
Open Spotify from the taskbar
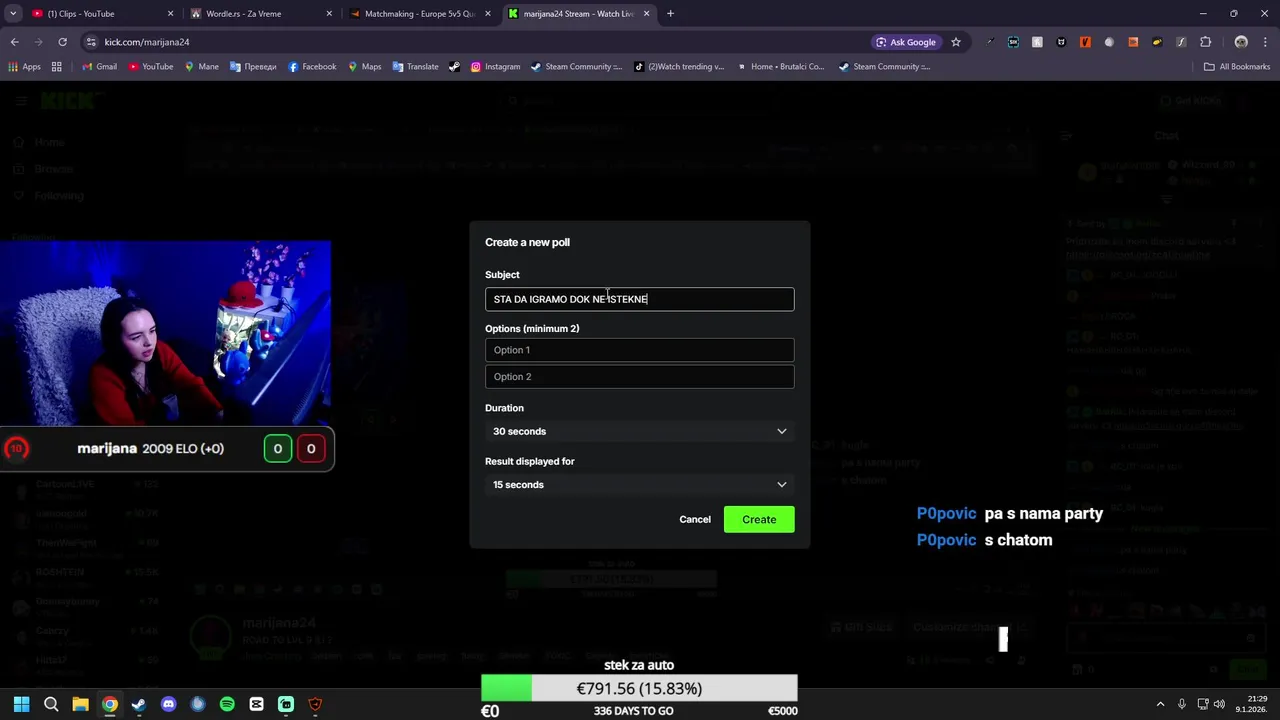227,704
